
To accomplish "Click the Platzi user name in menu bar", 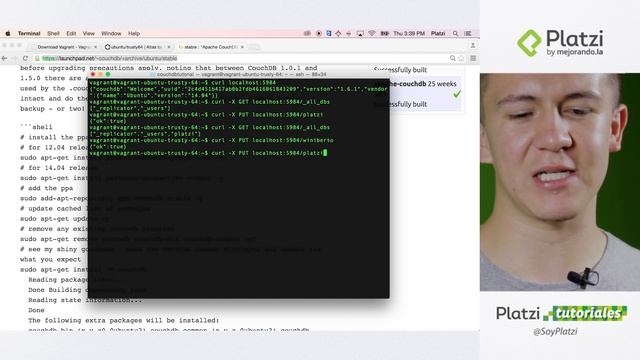I will pyautogui.click(x=438, y=33).
